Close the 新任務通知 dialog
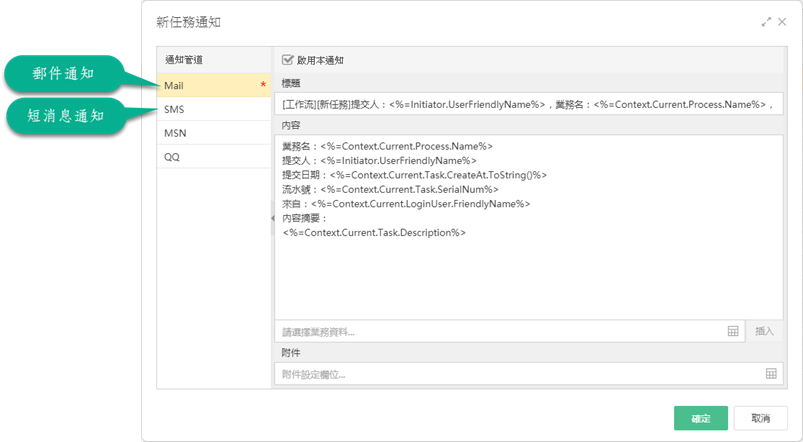 782,22
